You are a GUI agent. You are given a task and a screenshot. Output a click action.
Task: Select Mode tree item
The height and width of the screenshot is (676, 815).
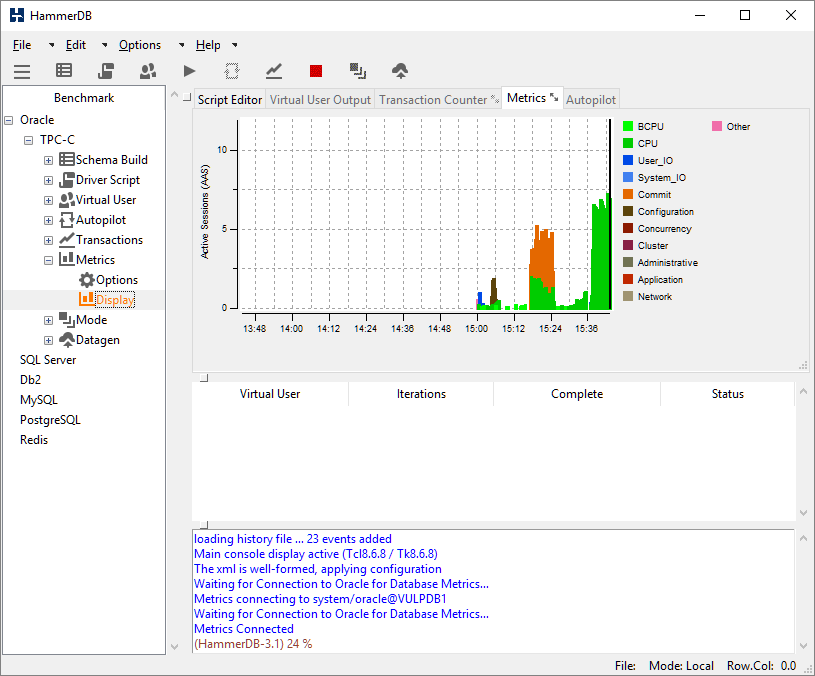coord(91,320)
